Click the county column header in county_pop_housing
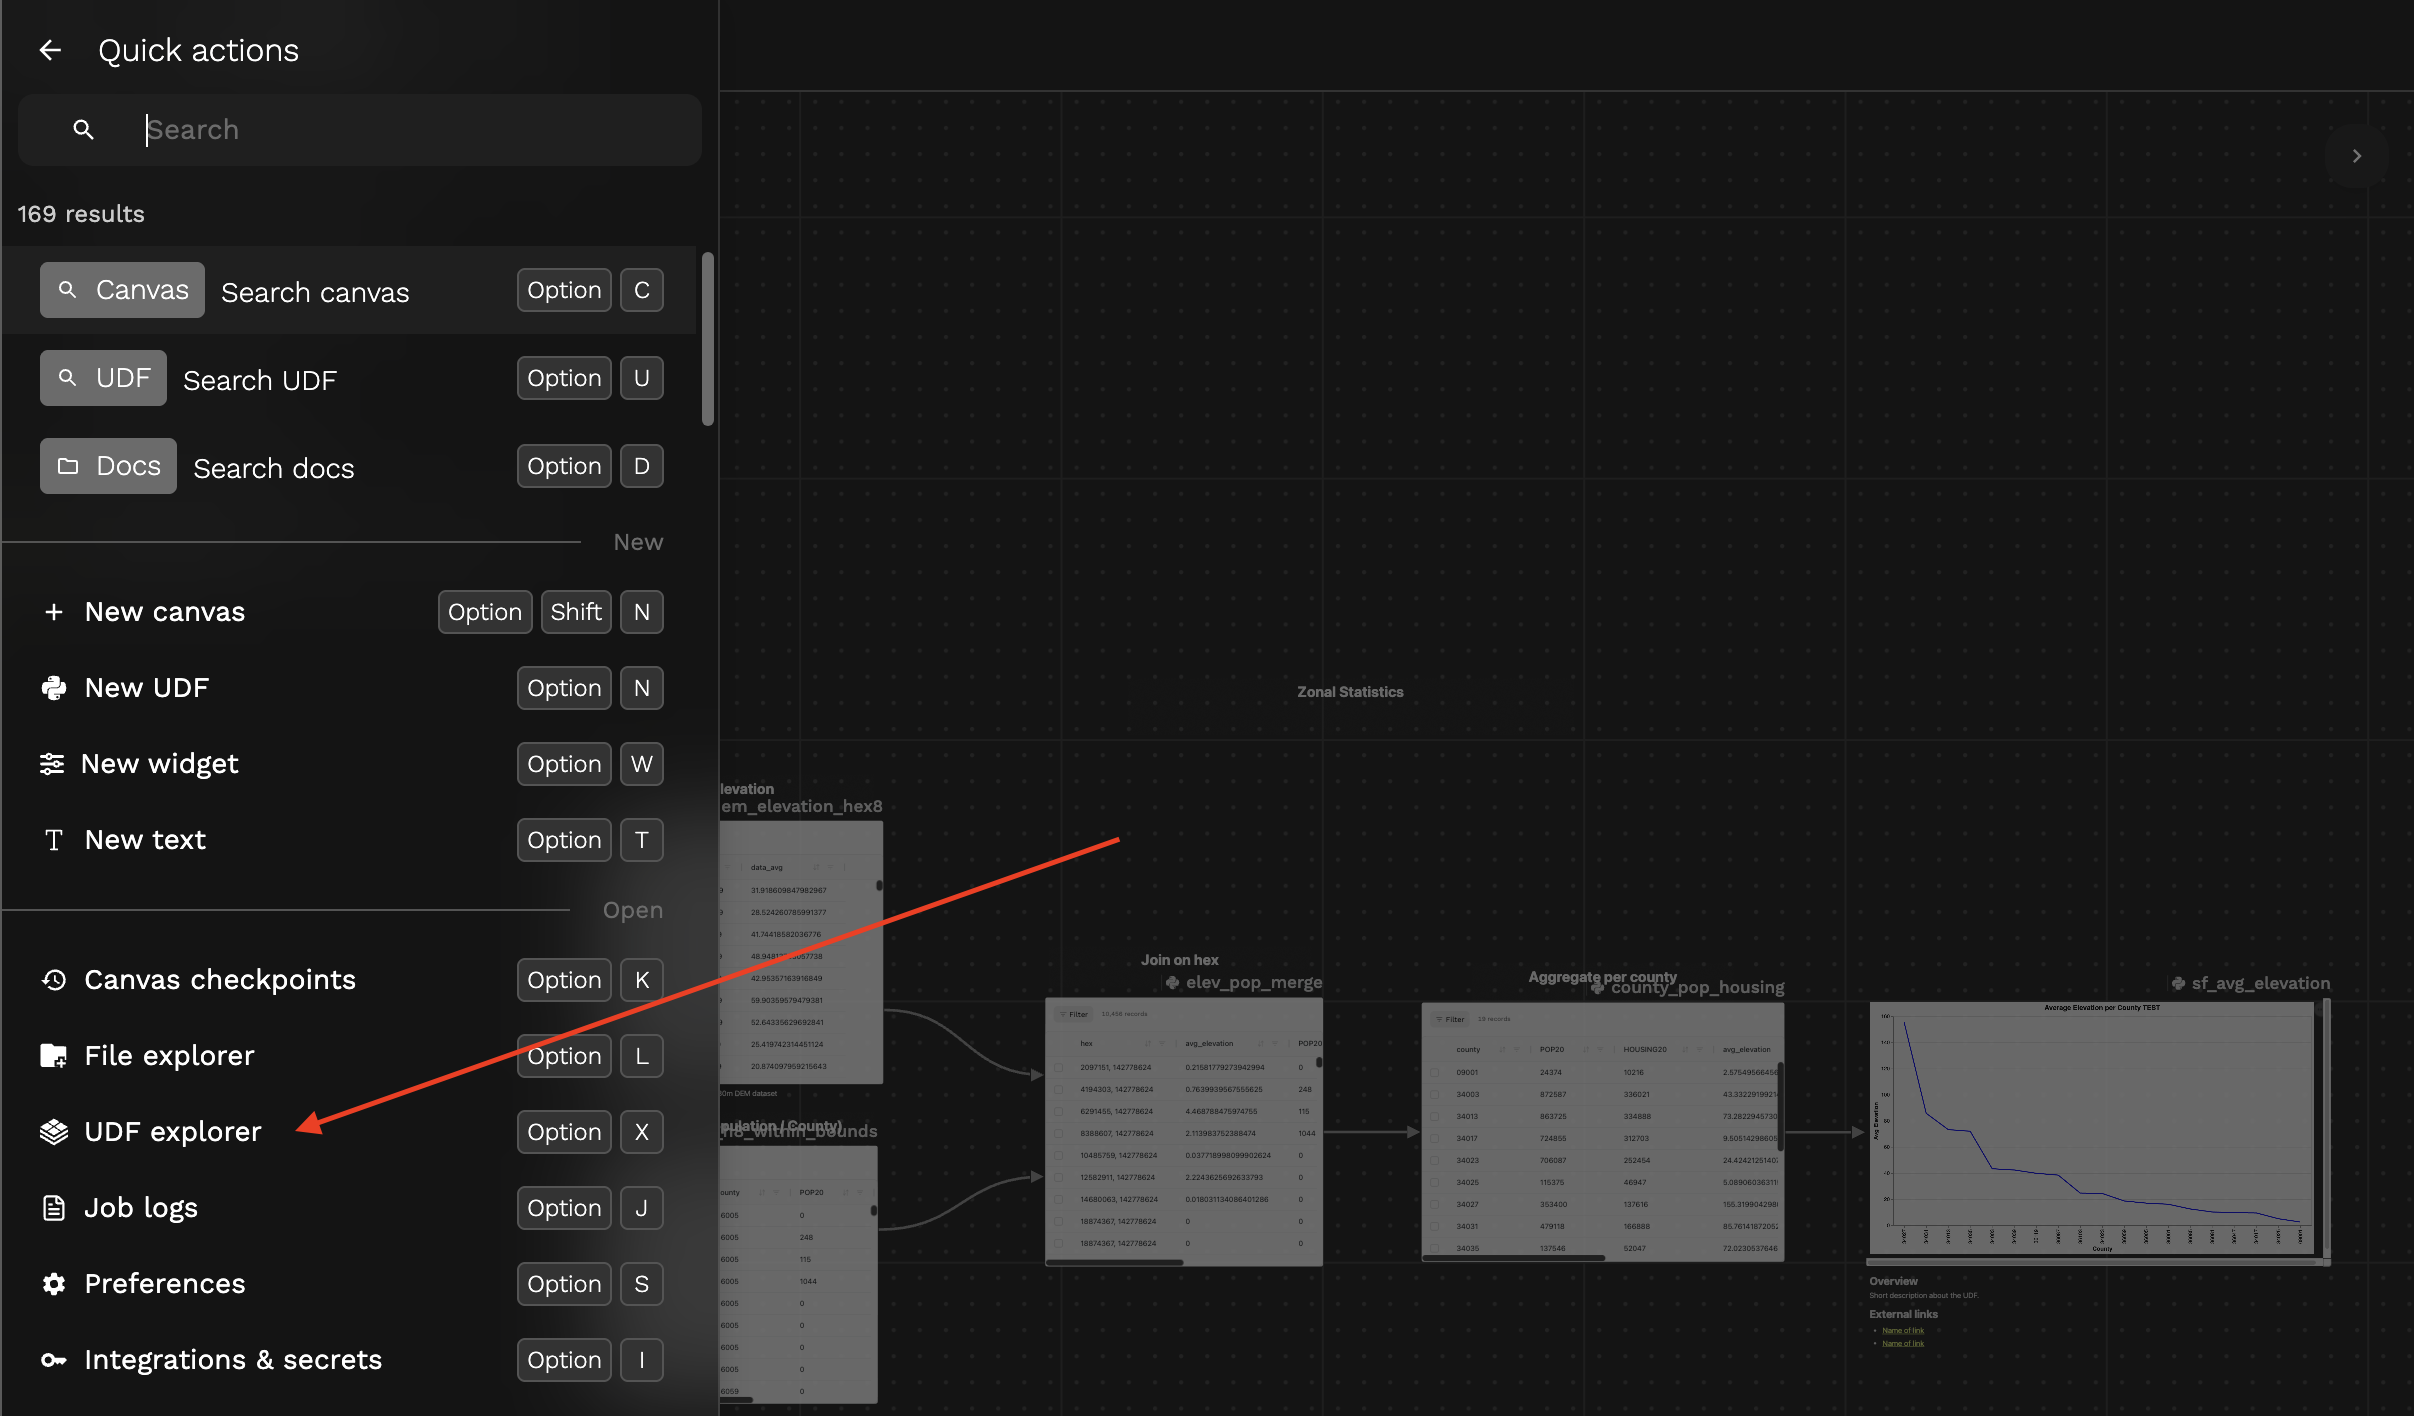2414x1416 pixels. (1468, 1049)
